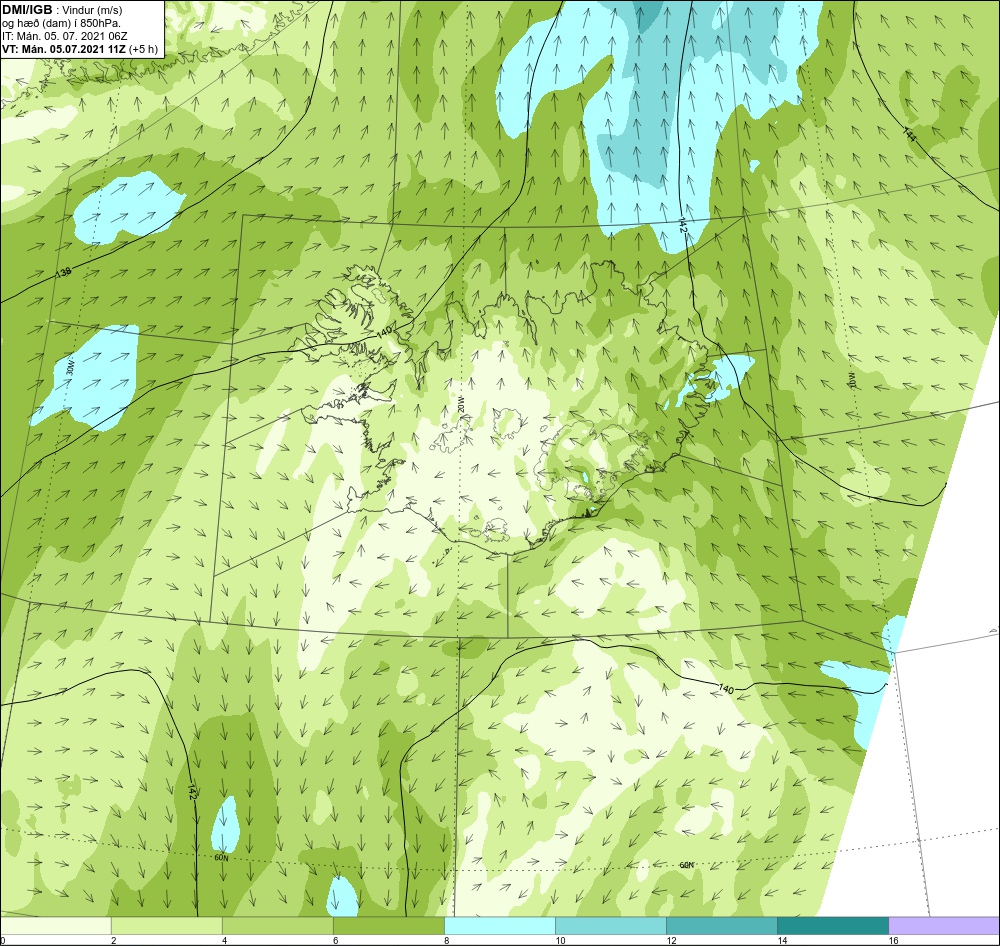Click the '142' contour label north of Iceland
Viewport: 1000px width, 946px height.
point(683,225)
